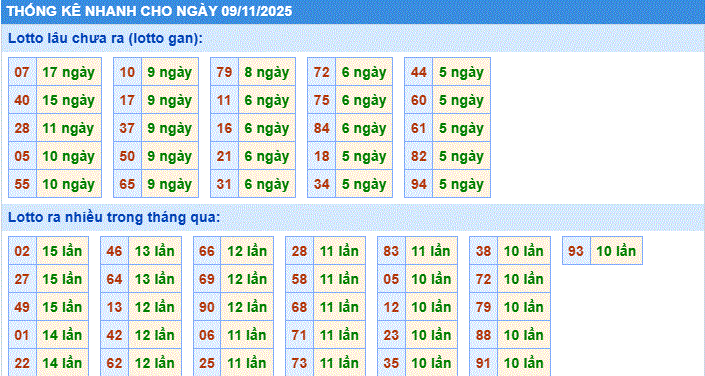
Task: Select lotto gan number 94
Action: (x=419, y=184)
